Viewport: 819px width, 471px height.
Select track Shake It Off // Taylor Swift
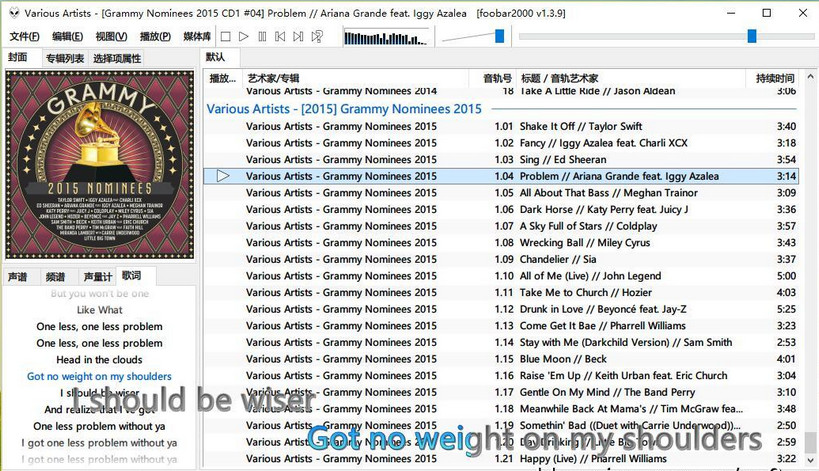tap(501, 126)
